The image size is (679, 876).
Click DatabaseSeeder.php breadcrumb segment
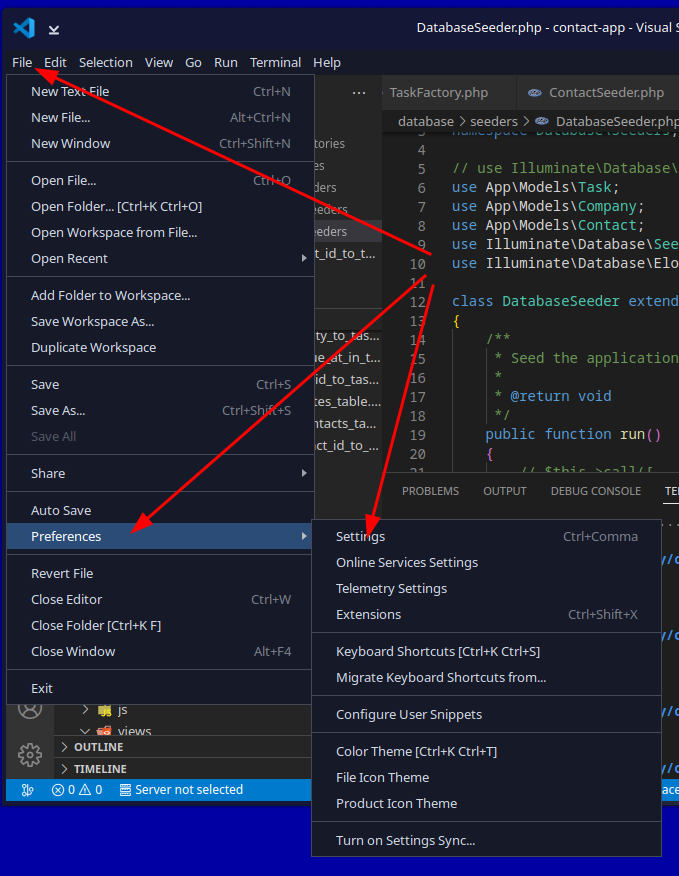(607, 121)
